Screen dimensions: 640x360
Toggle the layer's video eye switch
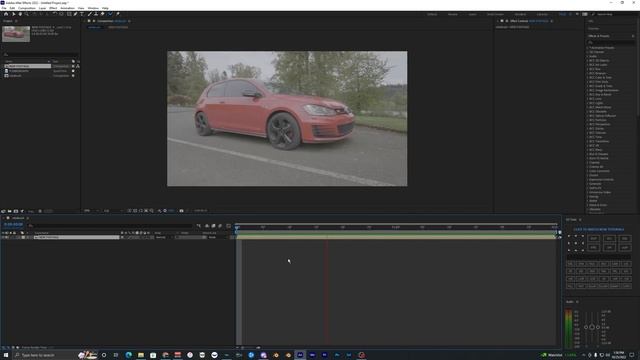point(3,237)
